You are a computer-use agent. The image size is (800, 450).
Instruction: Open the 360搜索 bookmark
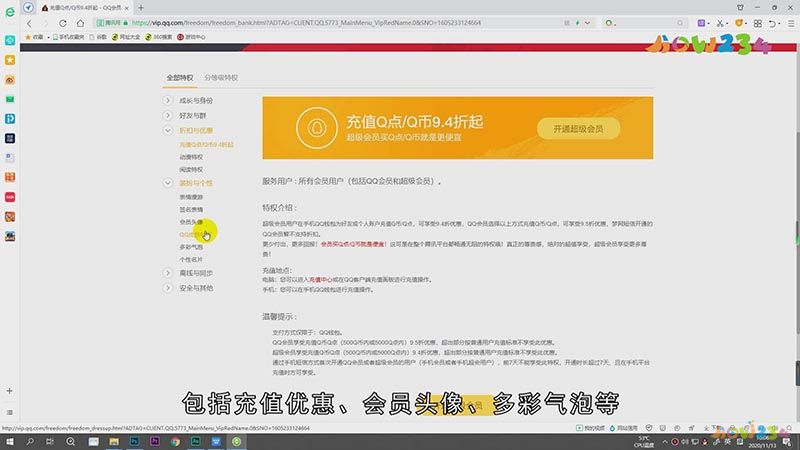(x=159, y=37)
